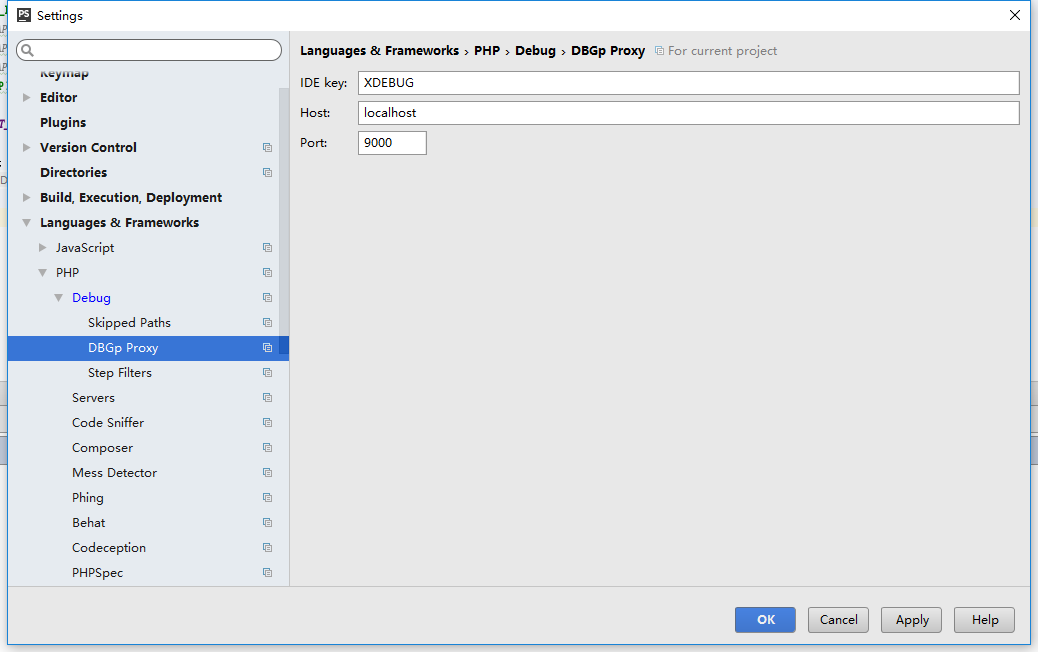Open the Servers settings page

tap(93, 398)
